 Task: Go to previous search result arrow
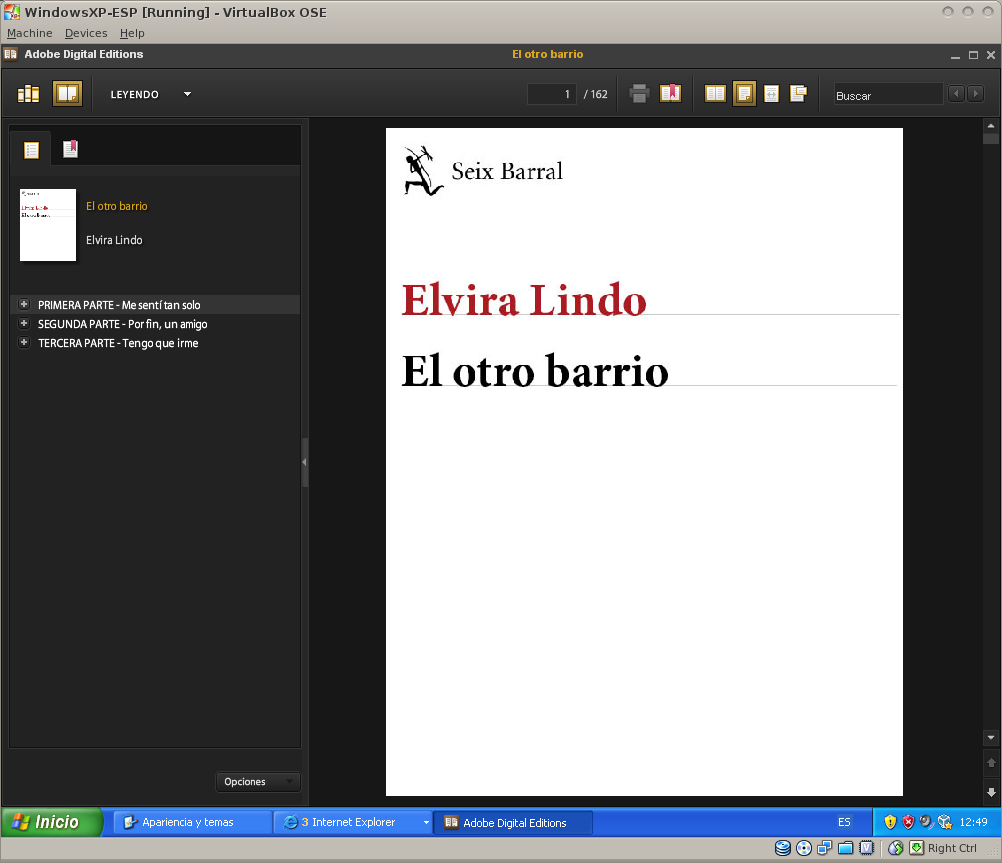[957, 94]
